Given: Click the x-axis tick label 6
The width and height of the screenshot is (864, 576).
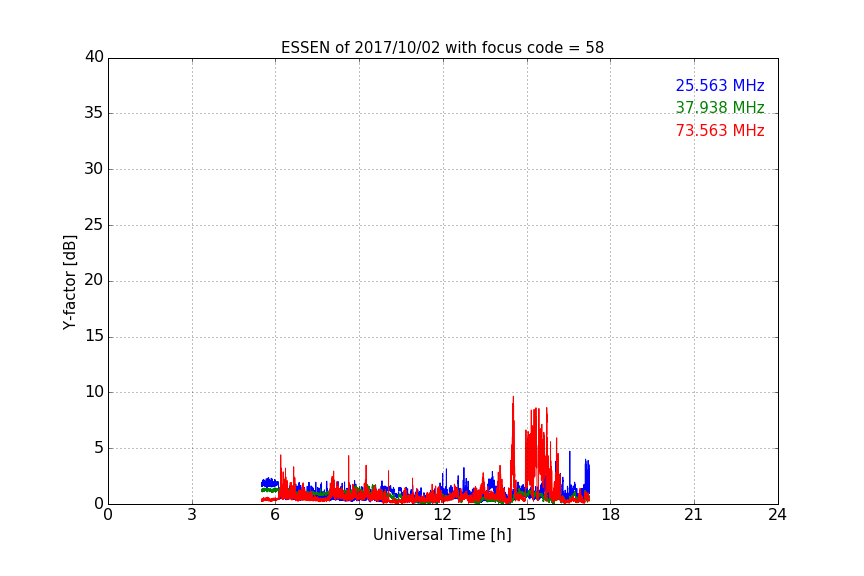Looking at the screenshot, I should [x=275, y=515].
